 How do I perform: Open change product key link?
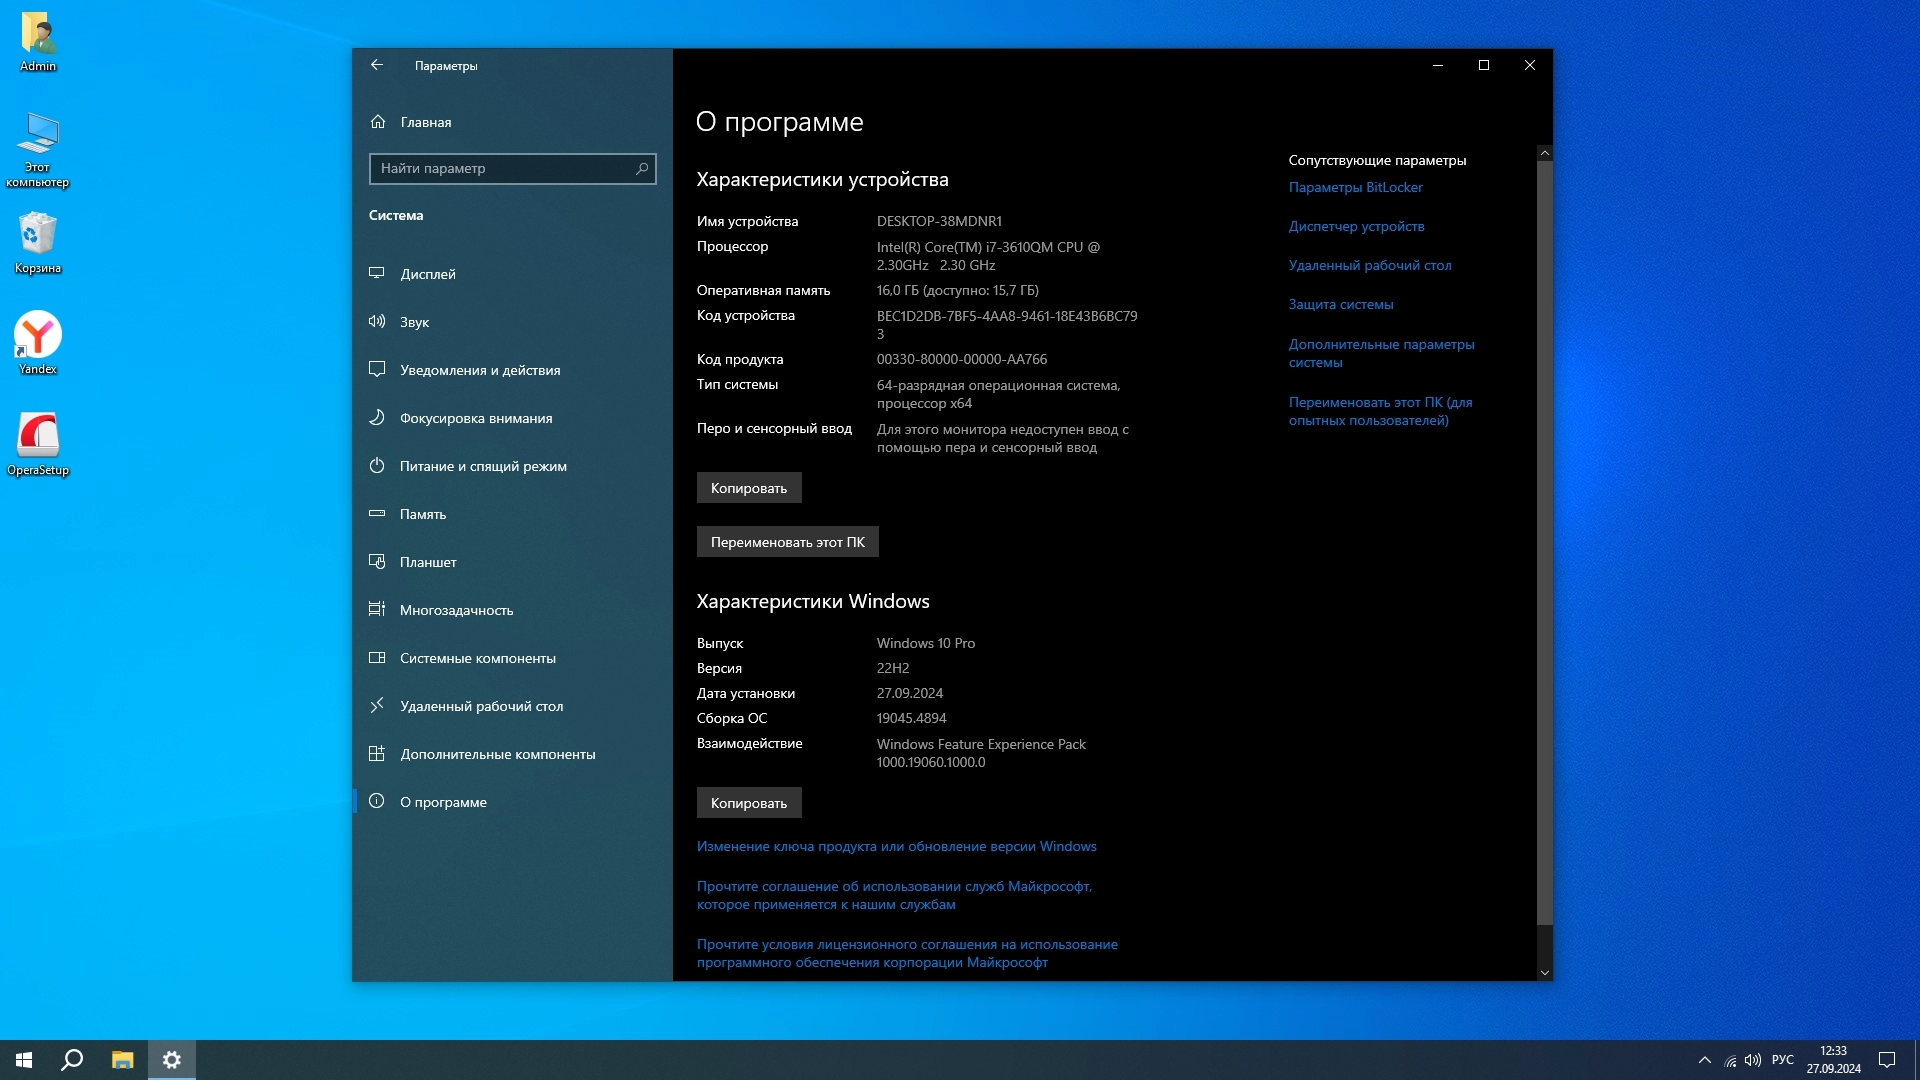896,846
